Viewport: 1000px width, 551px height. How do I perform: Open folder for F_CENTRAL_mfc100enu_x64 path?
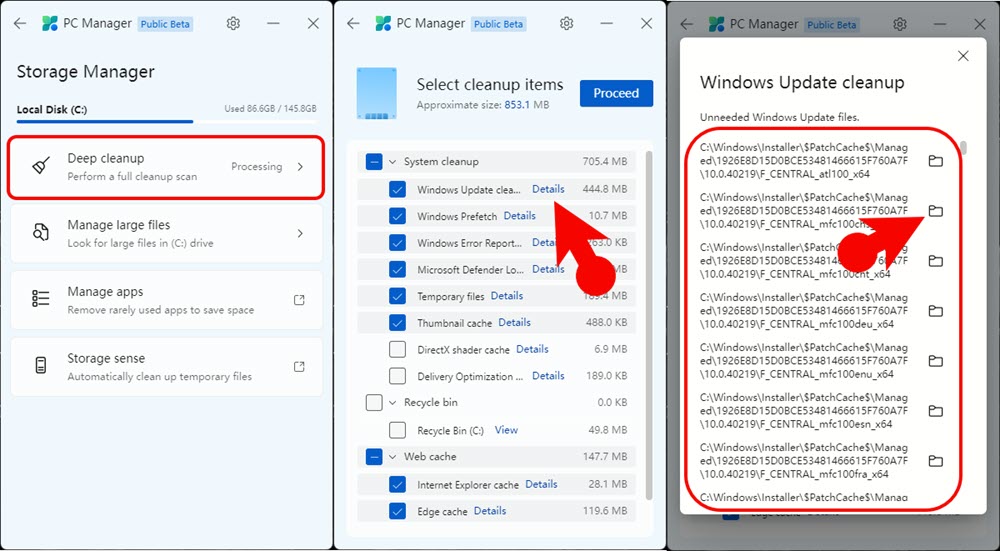936,361
